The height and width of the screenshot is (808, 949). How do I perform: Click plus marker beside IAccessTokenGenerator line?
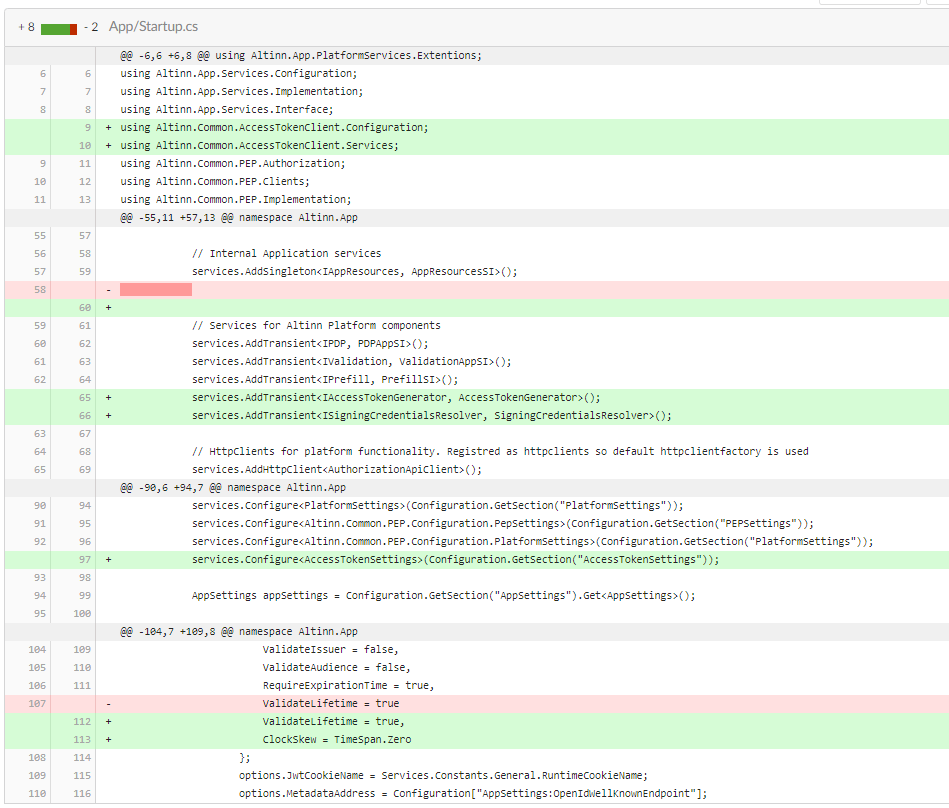pyautogui.click(x=108, y=397)
